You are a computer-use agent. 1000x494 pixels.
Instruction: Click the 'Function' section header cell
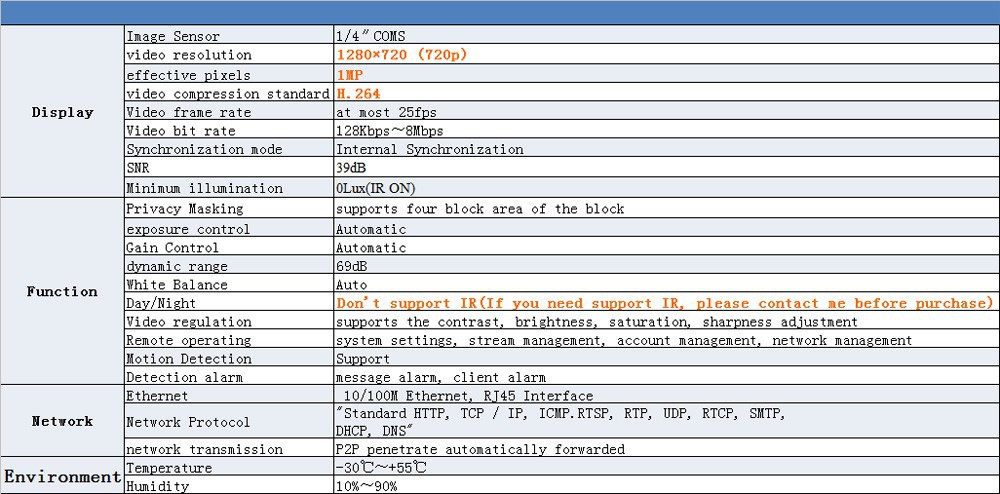(x=62, y=291)
